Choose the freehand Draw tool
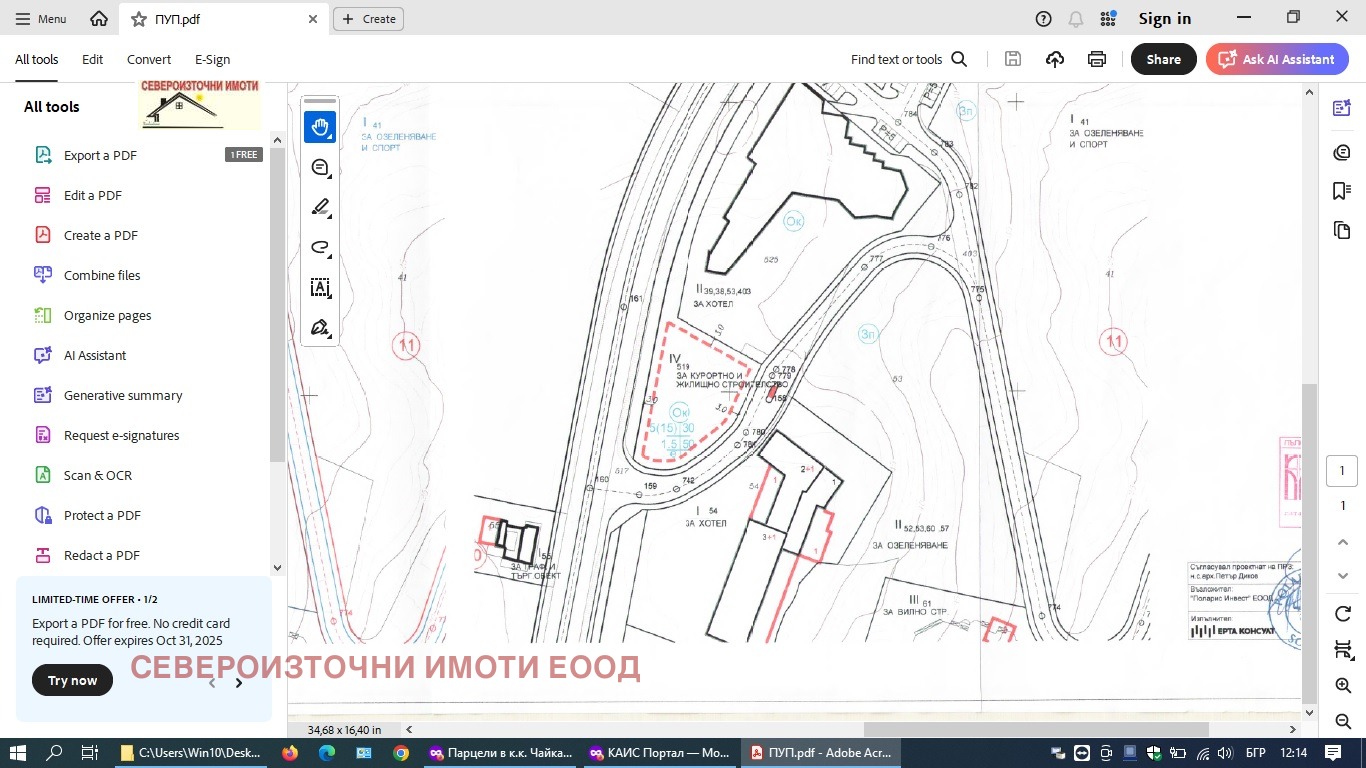The image size is (1366, 768). (x=320, y=248)
